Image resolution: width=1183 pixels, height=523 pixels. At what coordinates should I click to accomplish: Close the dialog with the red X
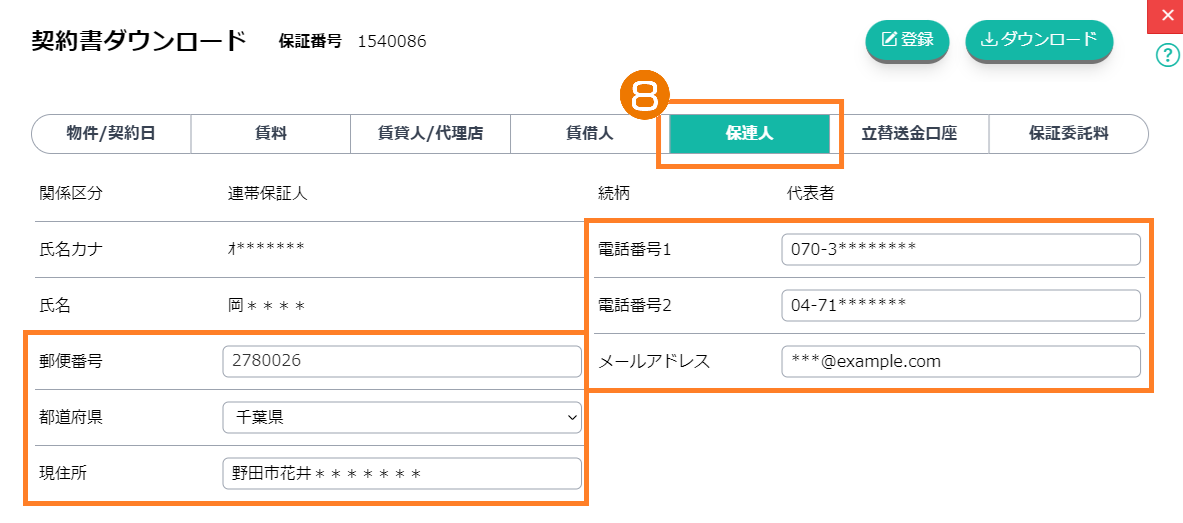click(1167, 16)
